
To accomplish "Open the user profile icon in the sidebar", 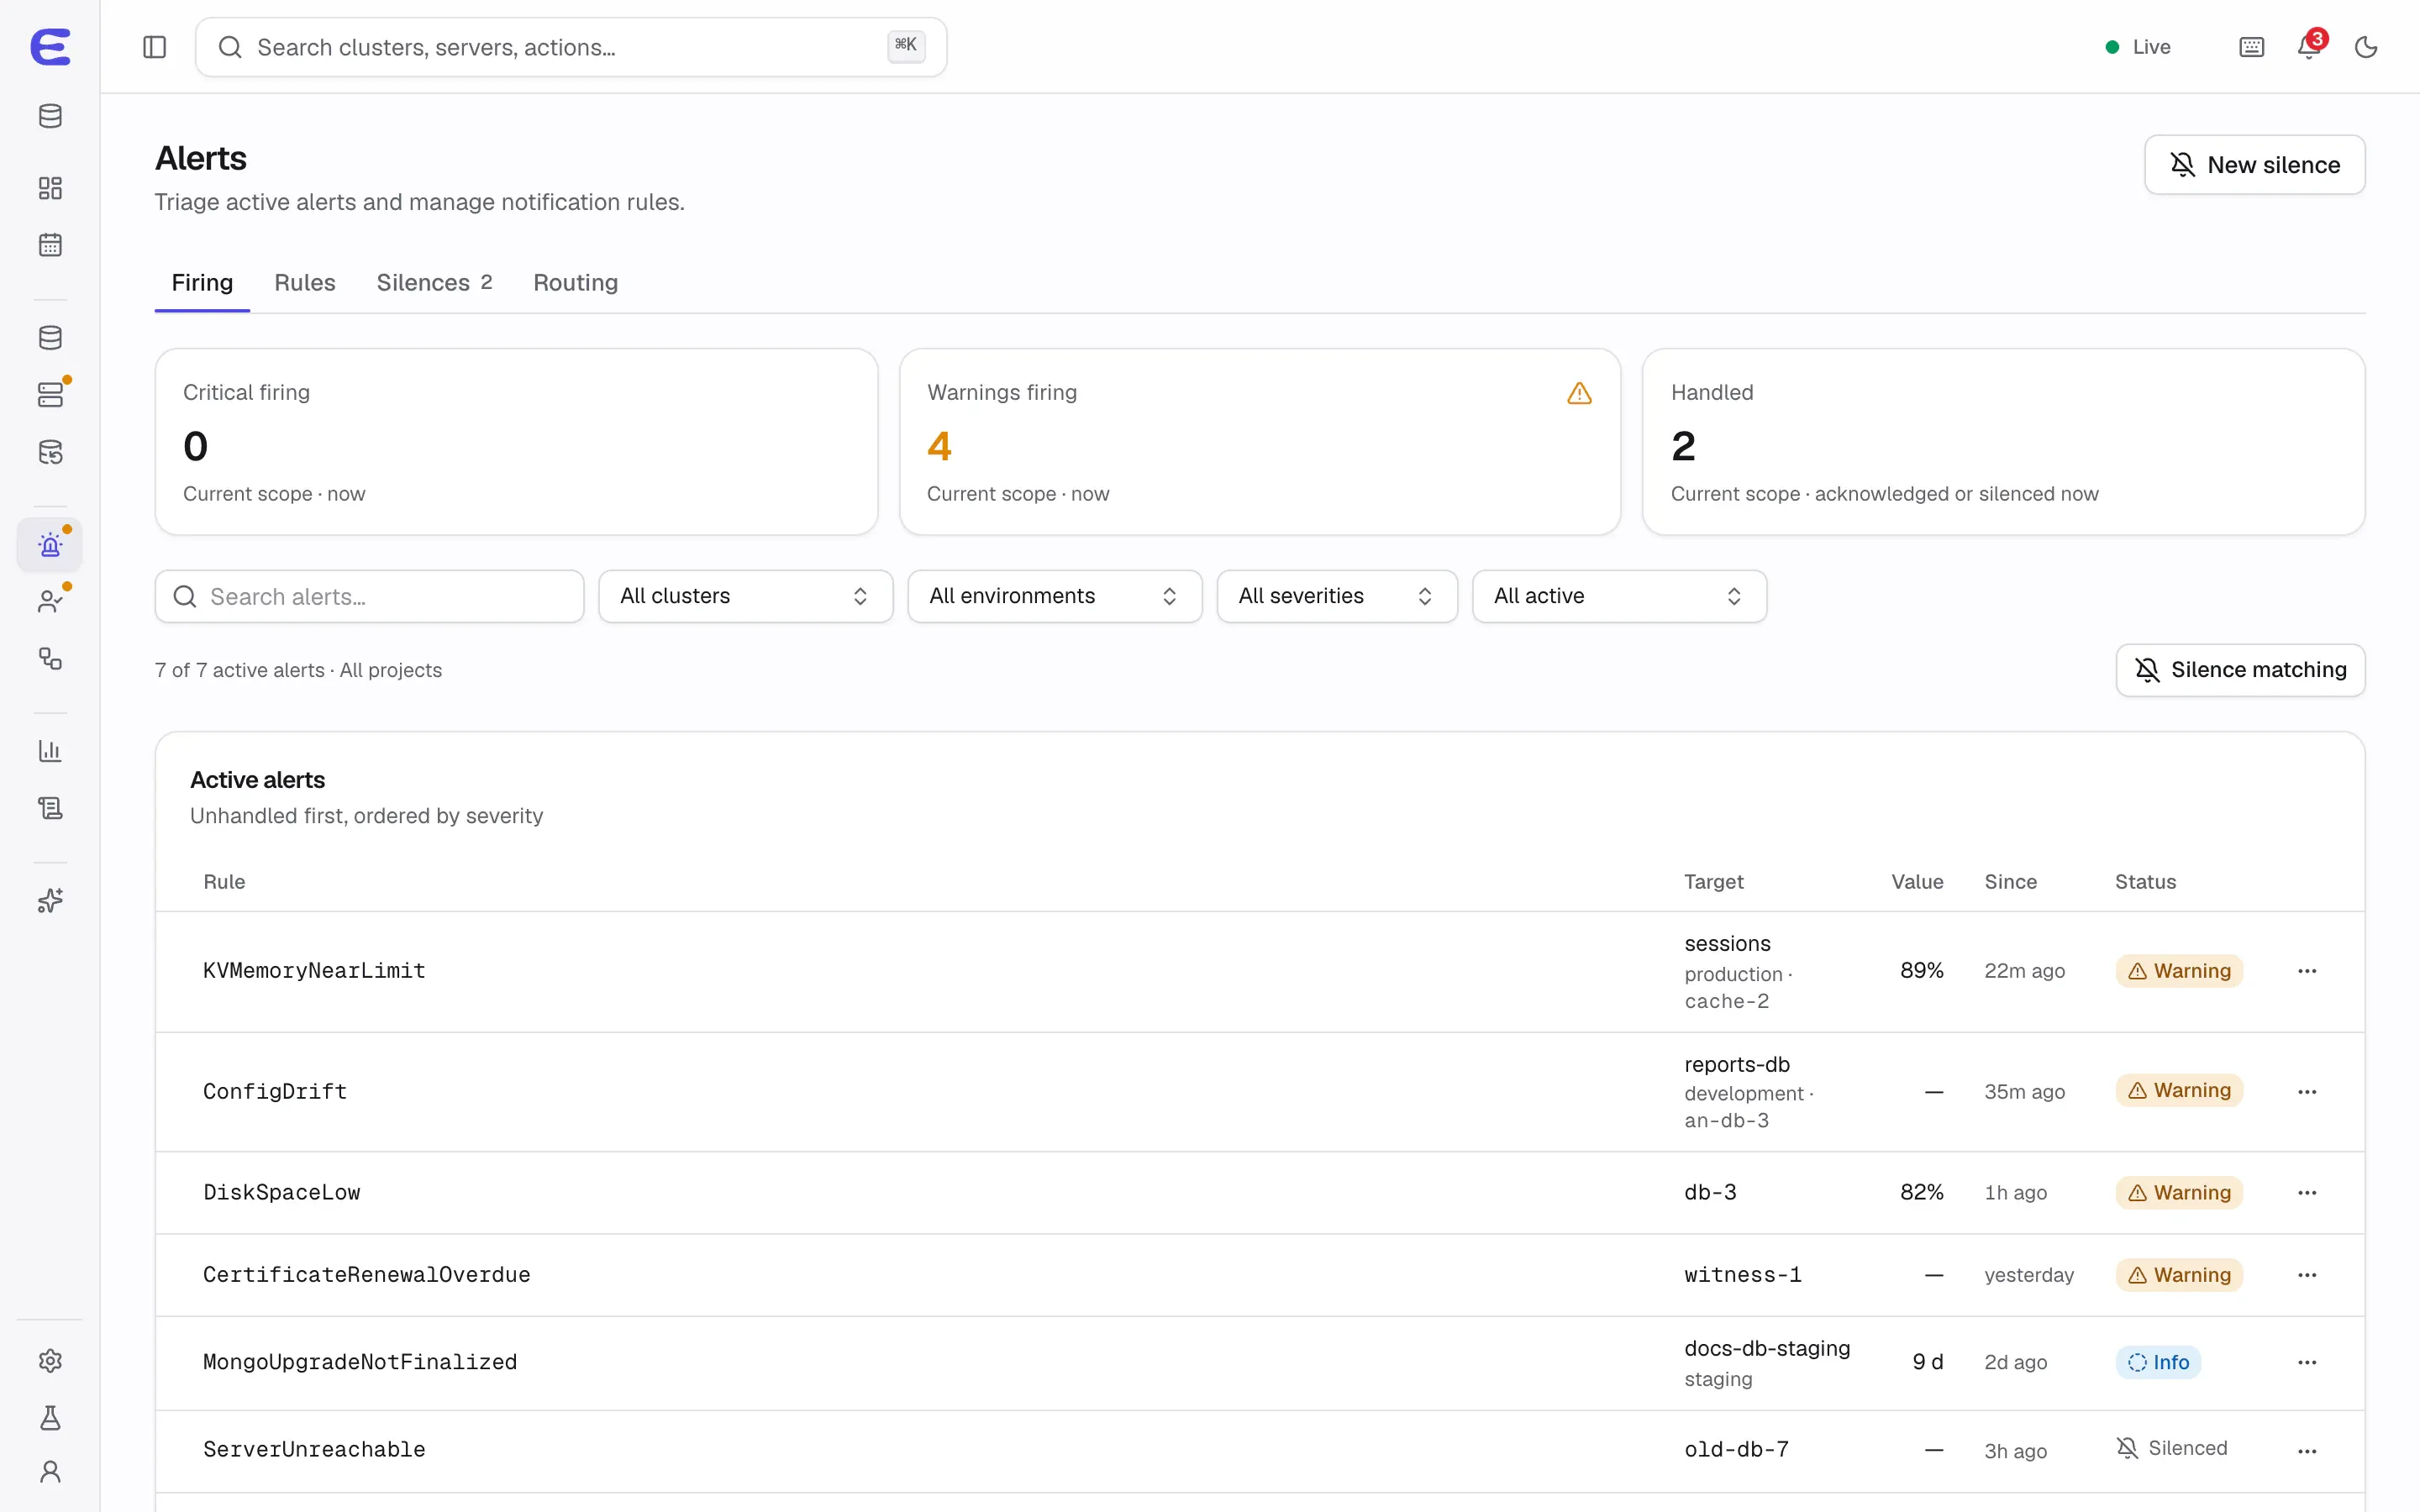I will [x=50, y=1472].
